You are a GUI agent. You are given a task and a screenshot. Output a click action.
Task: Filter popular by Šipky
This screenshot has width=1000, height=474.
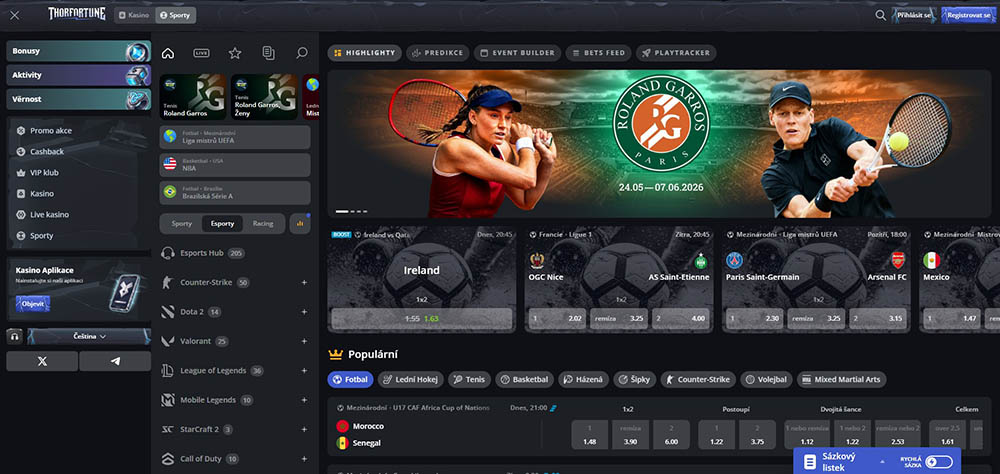pyautogui.click(x=635, y=380)
